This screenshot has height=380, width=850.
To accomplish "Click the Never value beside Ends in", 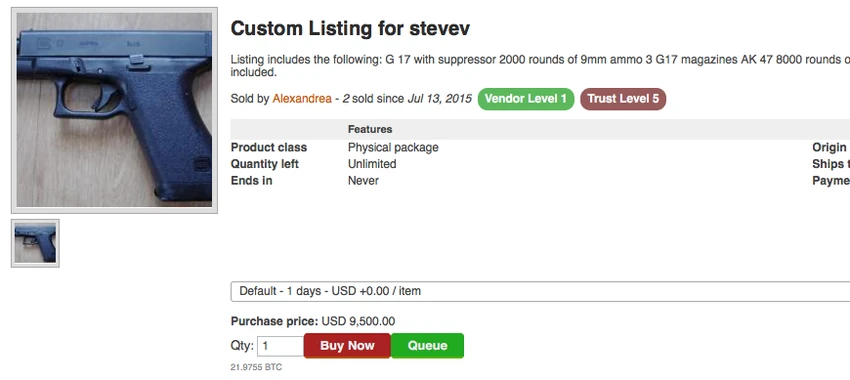I will click(x=363, y=181).
